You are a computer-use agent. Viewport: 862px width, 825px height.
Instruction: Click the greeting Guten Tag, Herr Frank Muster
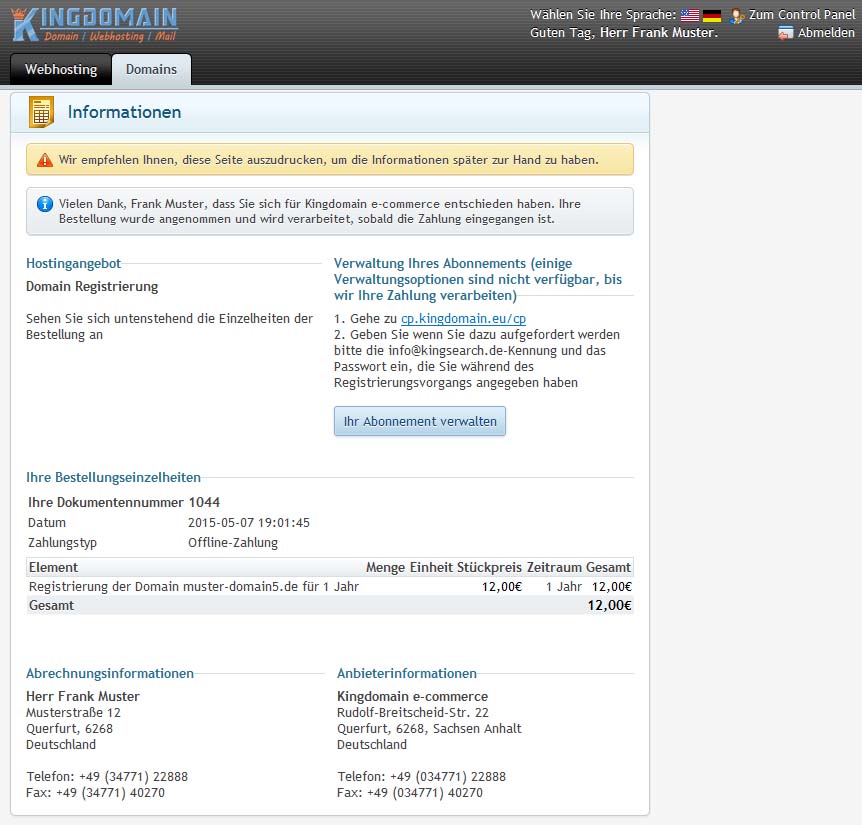pos(624,33)
